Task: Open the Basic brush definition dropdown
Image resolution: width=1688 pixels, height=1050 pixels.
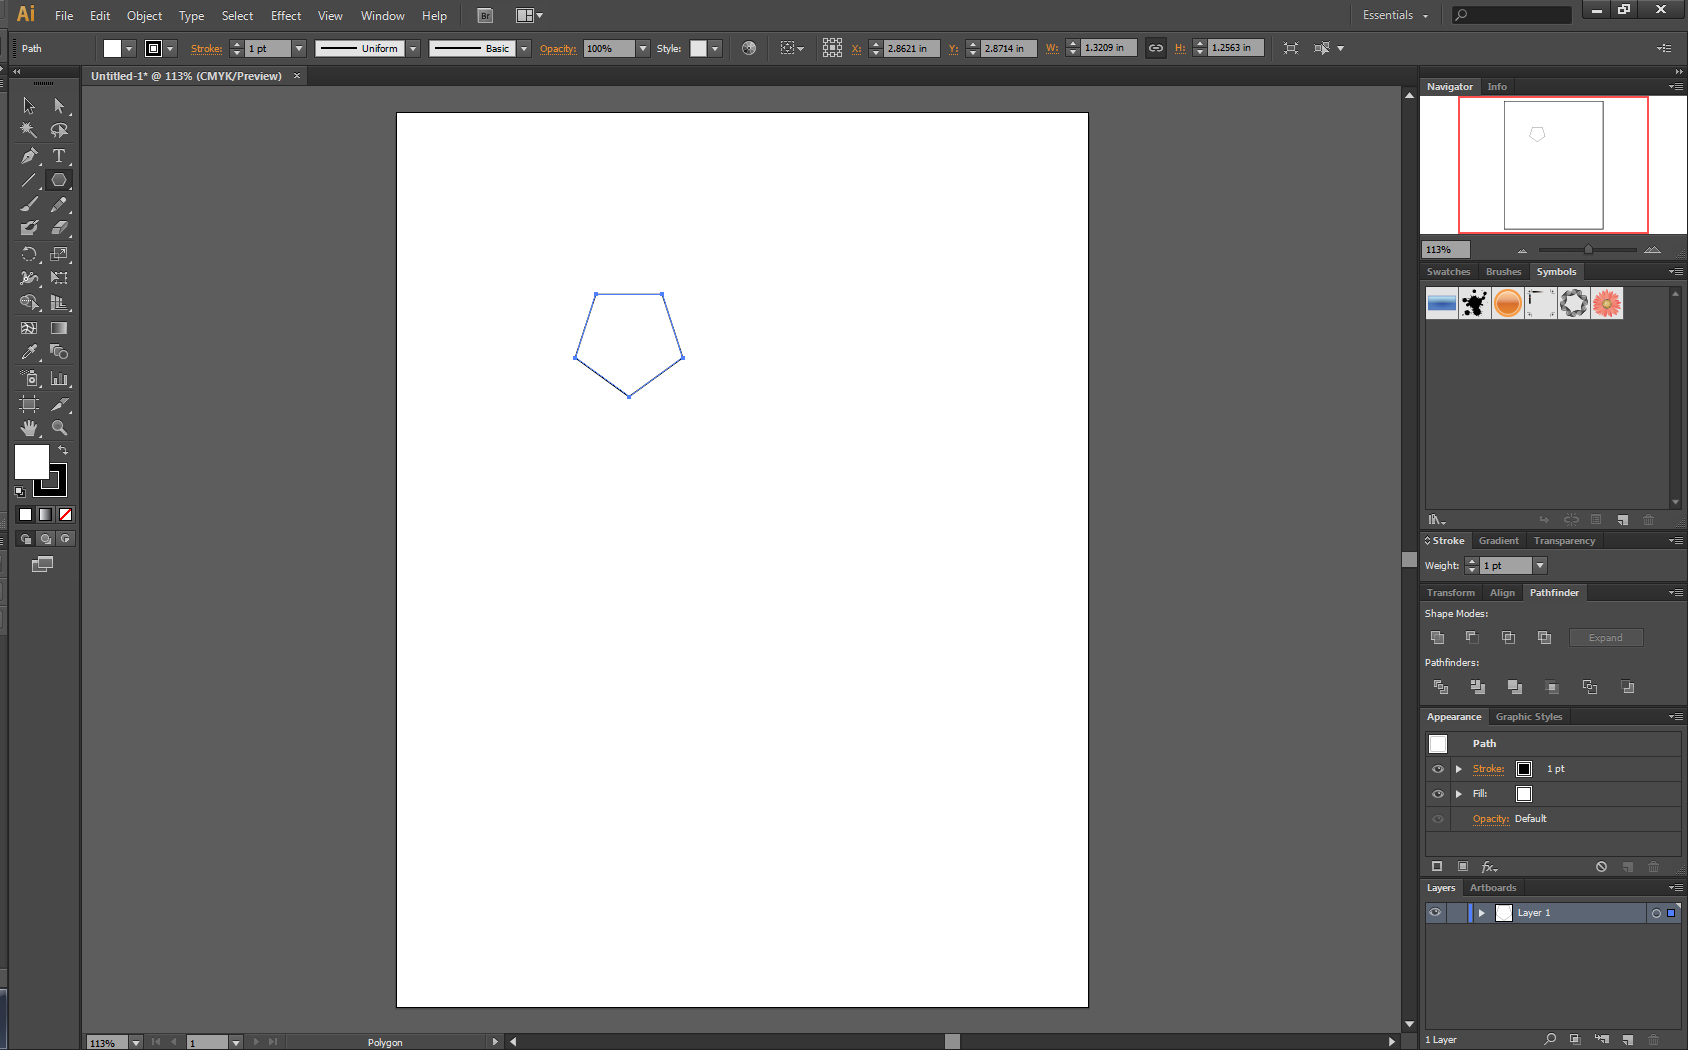Action: pos(524,48)
